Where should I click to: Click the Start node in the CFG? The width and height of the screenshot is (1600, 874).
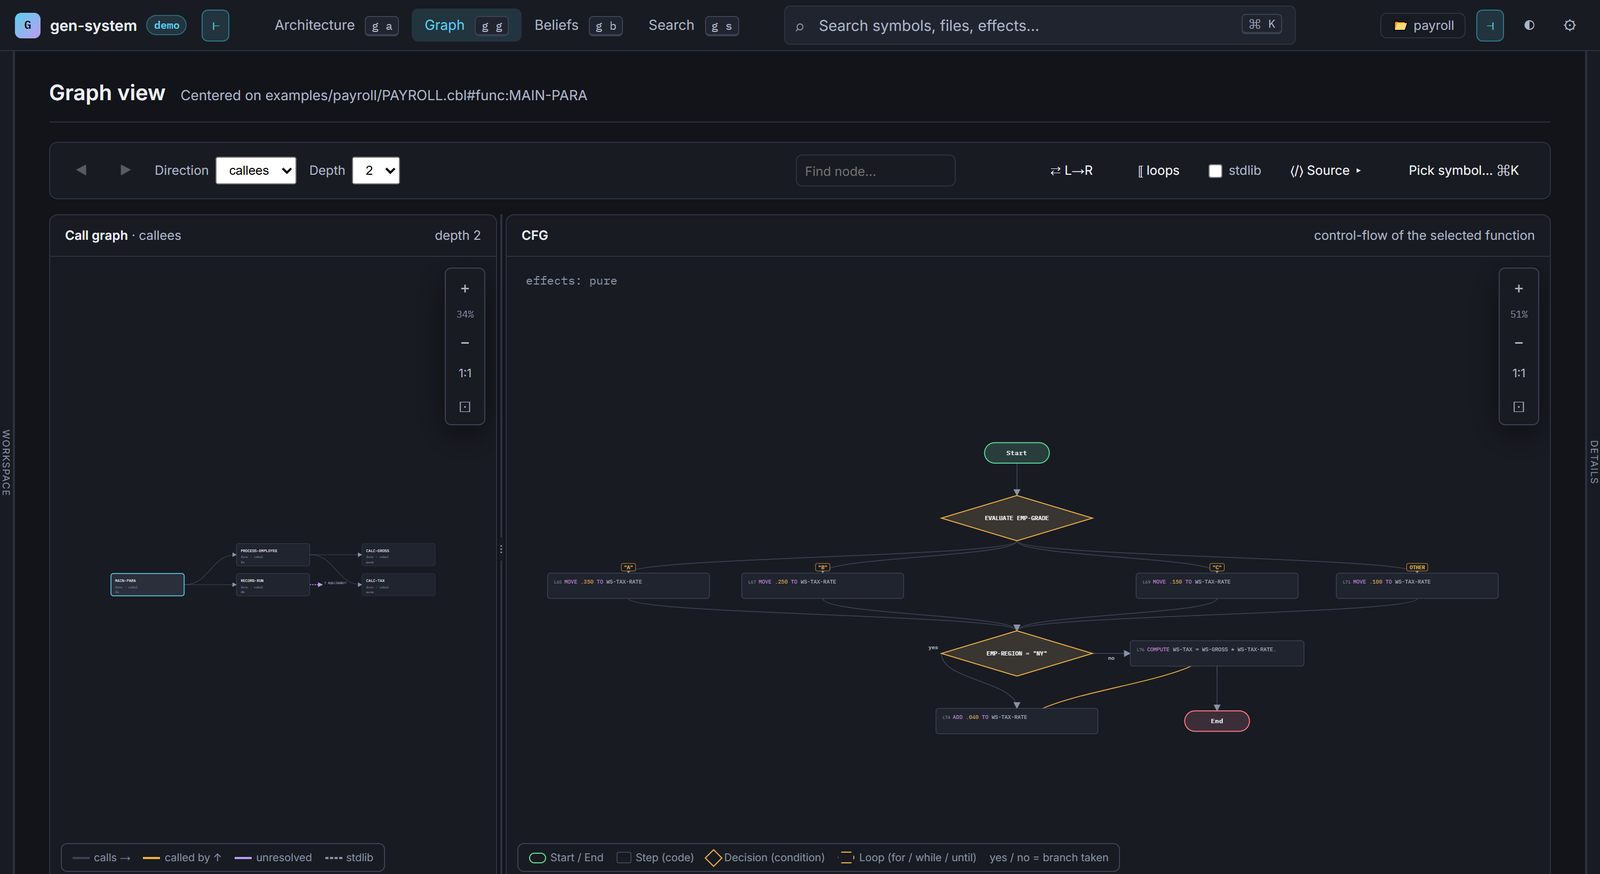(1017, 453)
